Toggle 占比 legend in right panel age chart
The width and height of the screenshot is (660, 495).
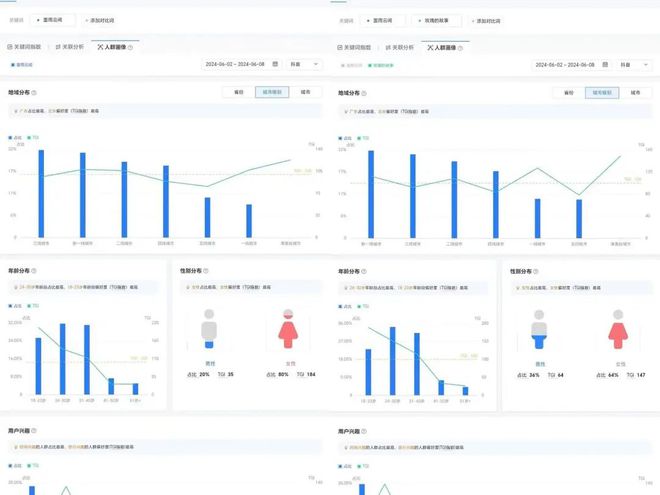[x=345, y=306]
